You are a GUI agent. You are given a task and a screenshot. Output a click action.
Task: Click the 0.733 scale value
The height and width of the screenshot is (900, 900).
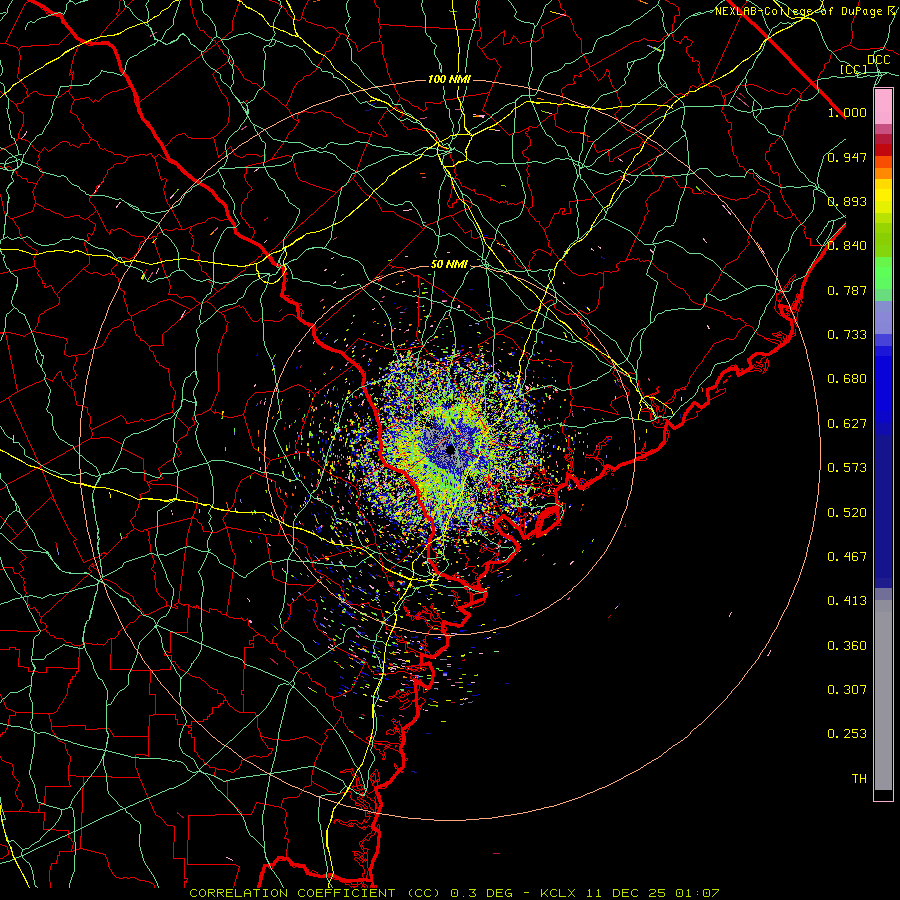(847, 335)
